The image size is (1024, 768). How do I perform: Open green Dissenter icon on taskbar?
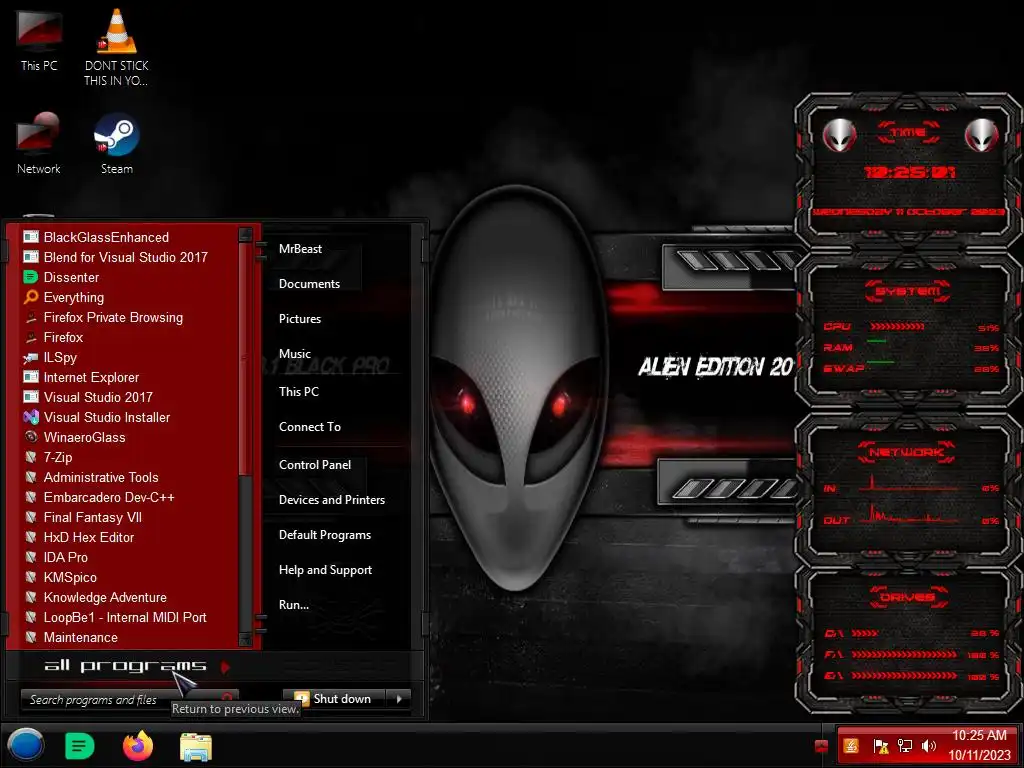80,746
